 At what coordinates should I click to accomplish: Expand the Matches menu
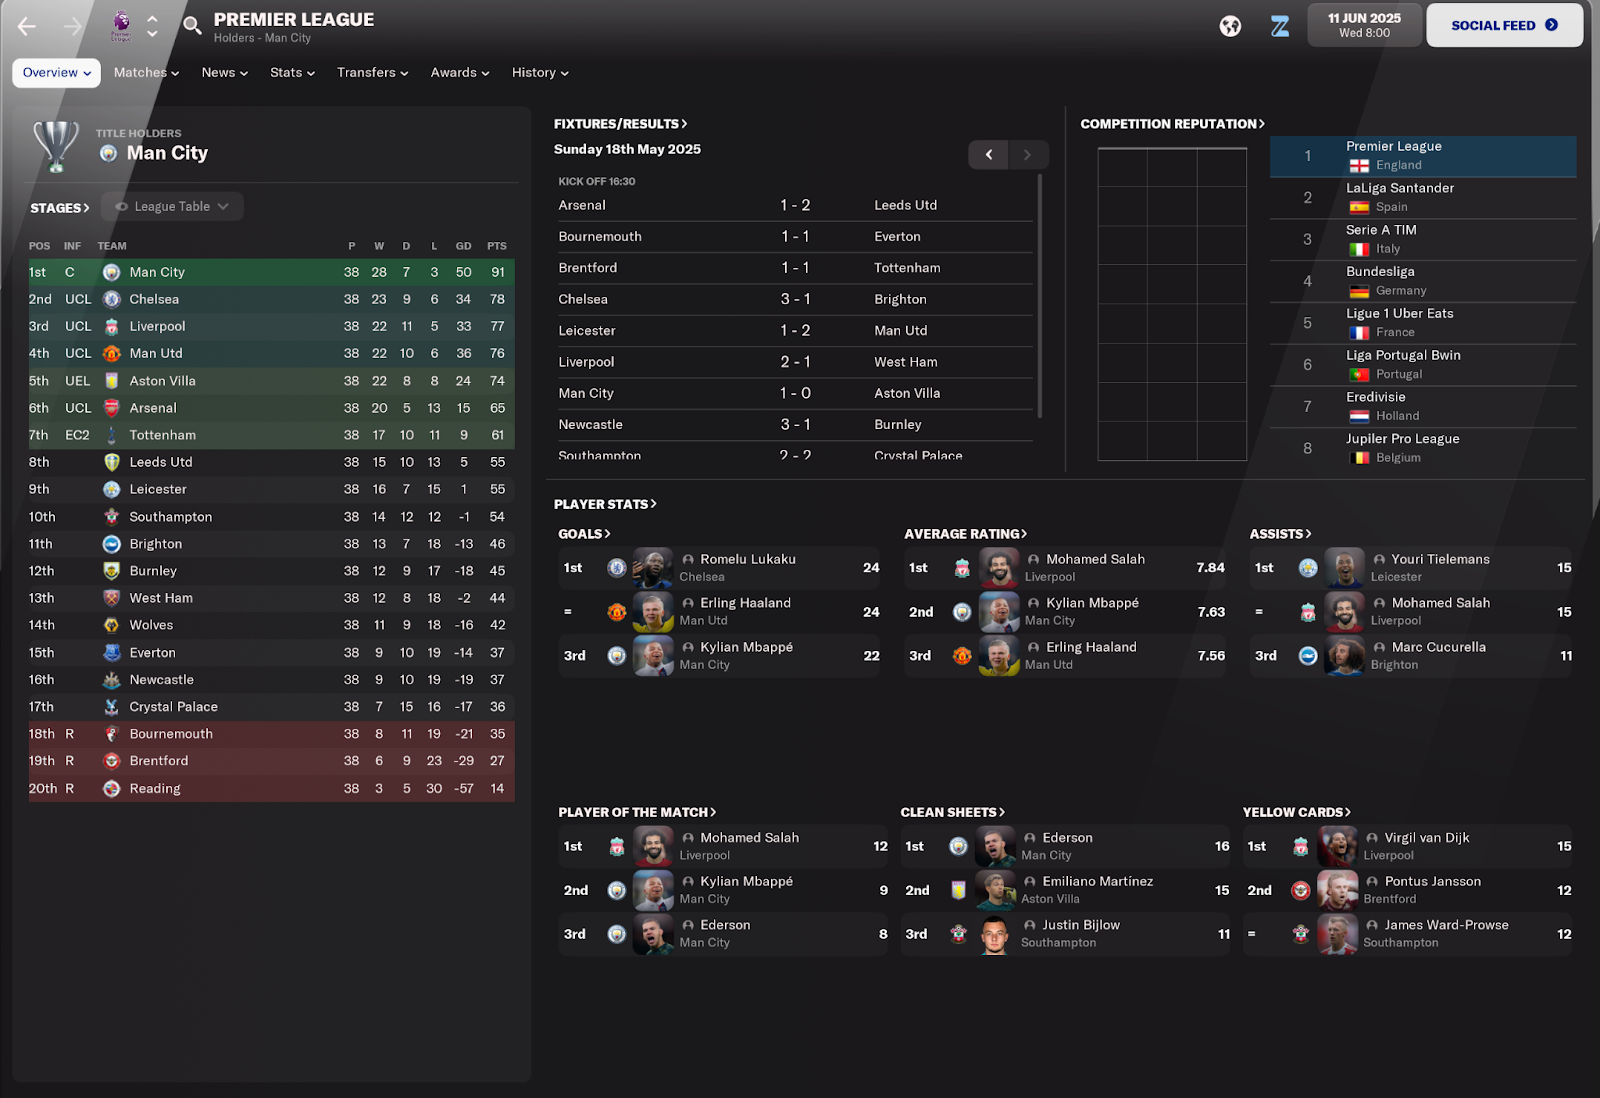click(146, 73)
